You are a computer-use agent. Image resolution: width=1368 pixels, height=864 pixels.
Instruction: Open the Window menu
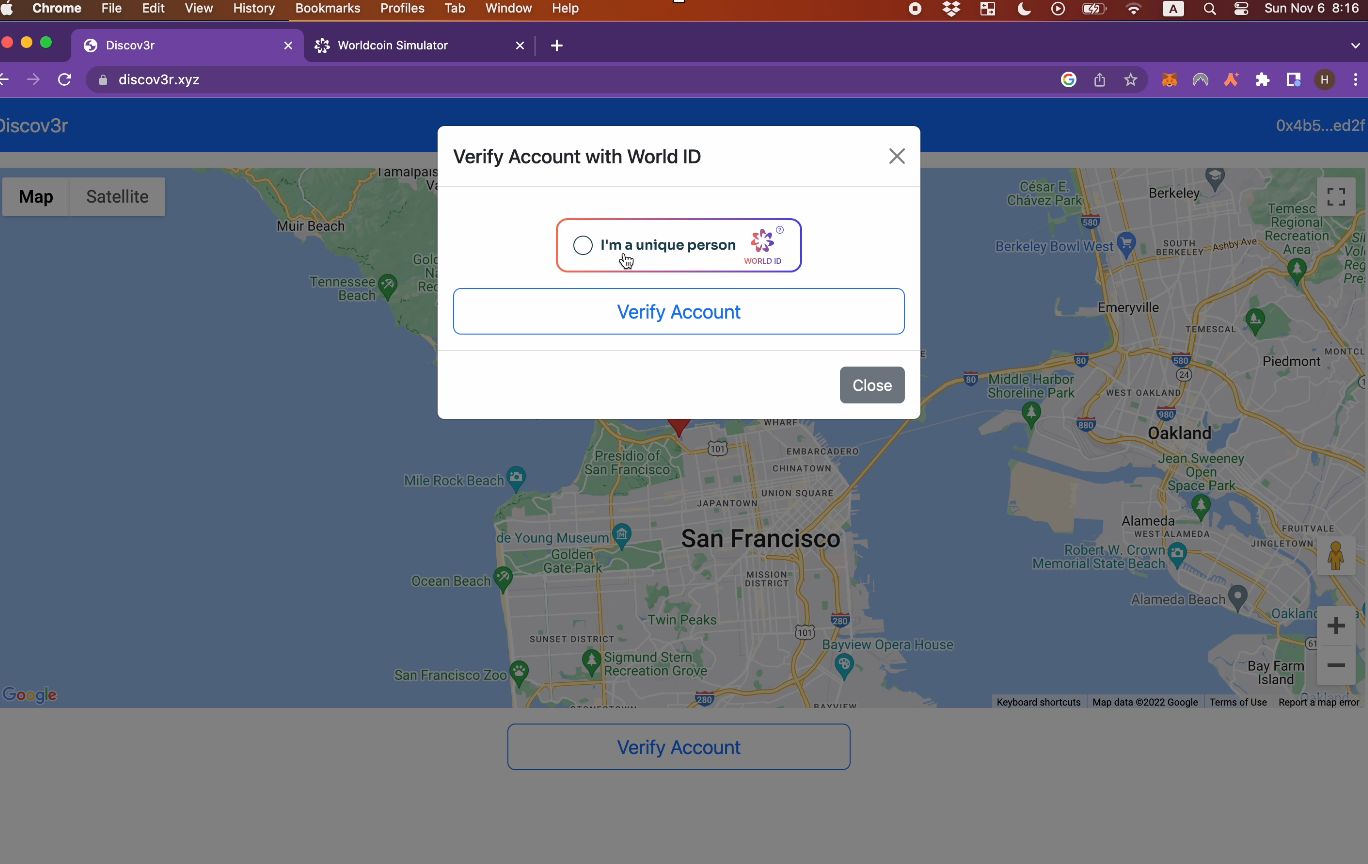509,8
